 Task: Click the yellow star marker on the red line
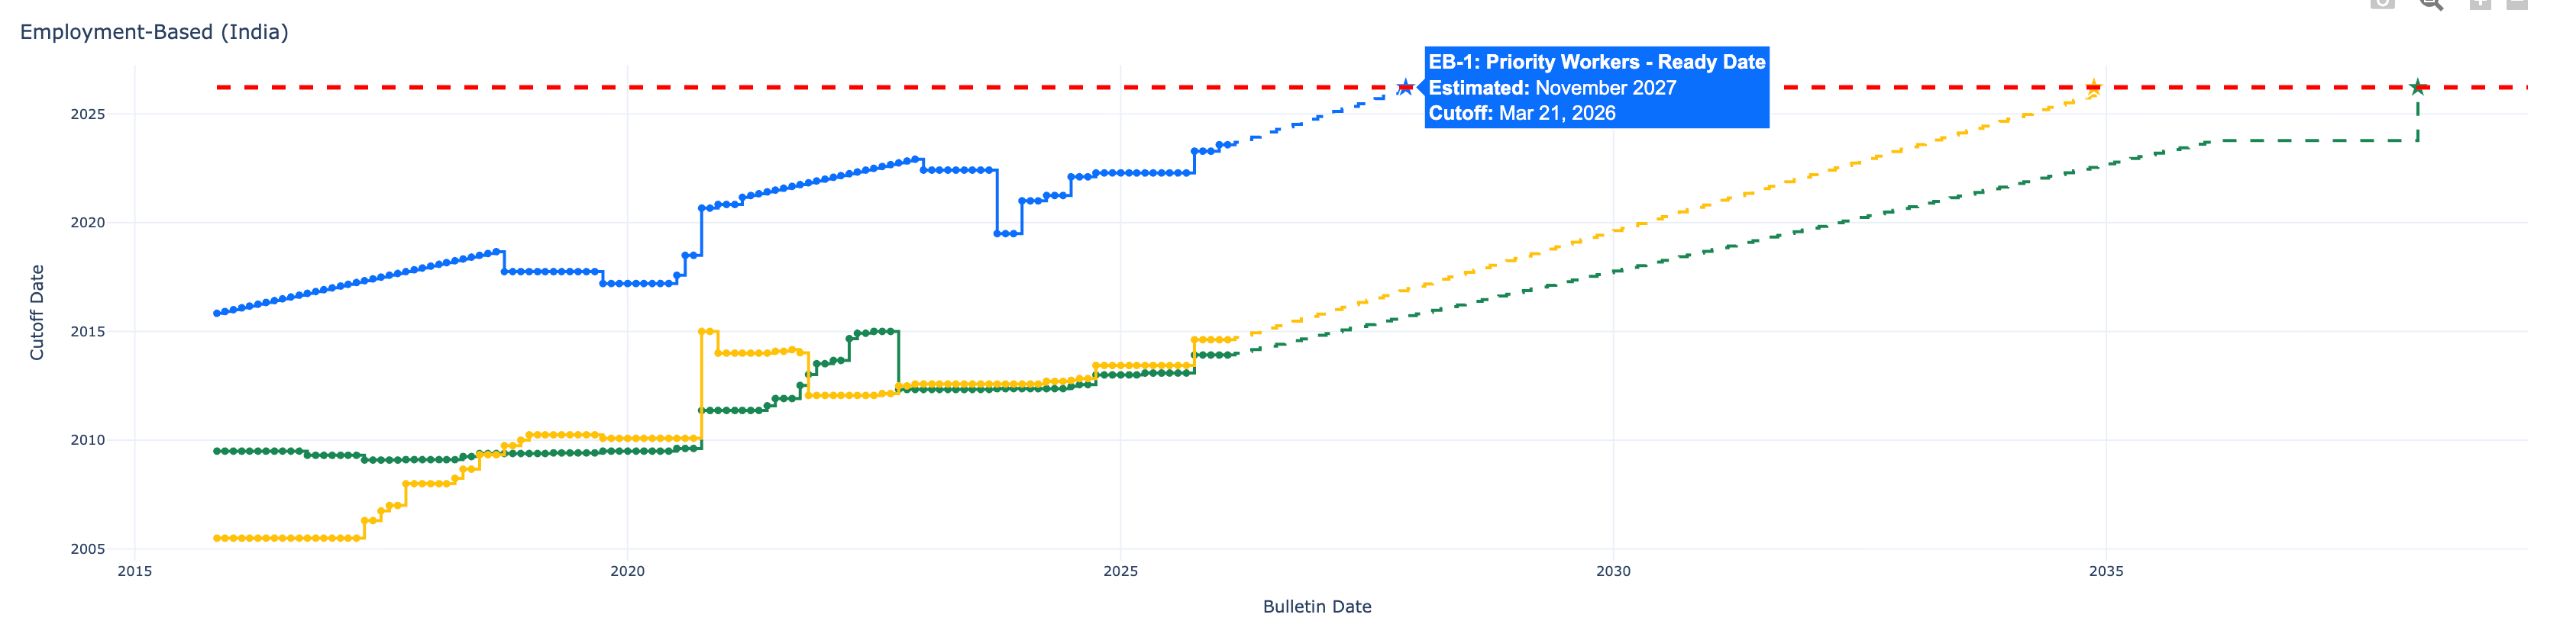2093,87
